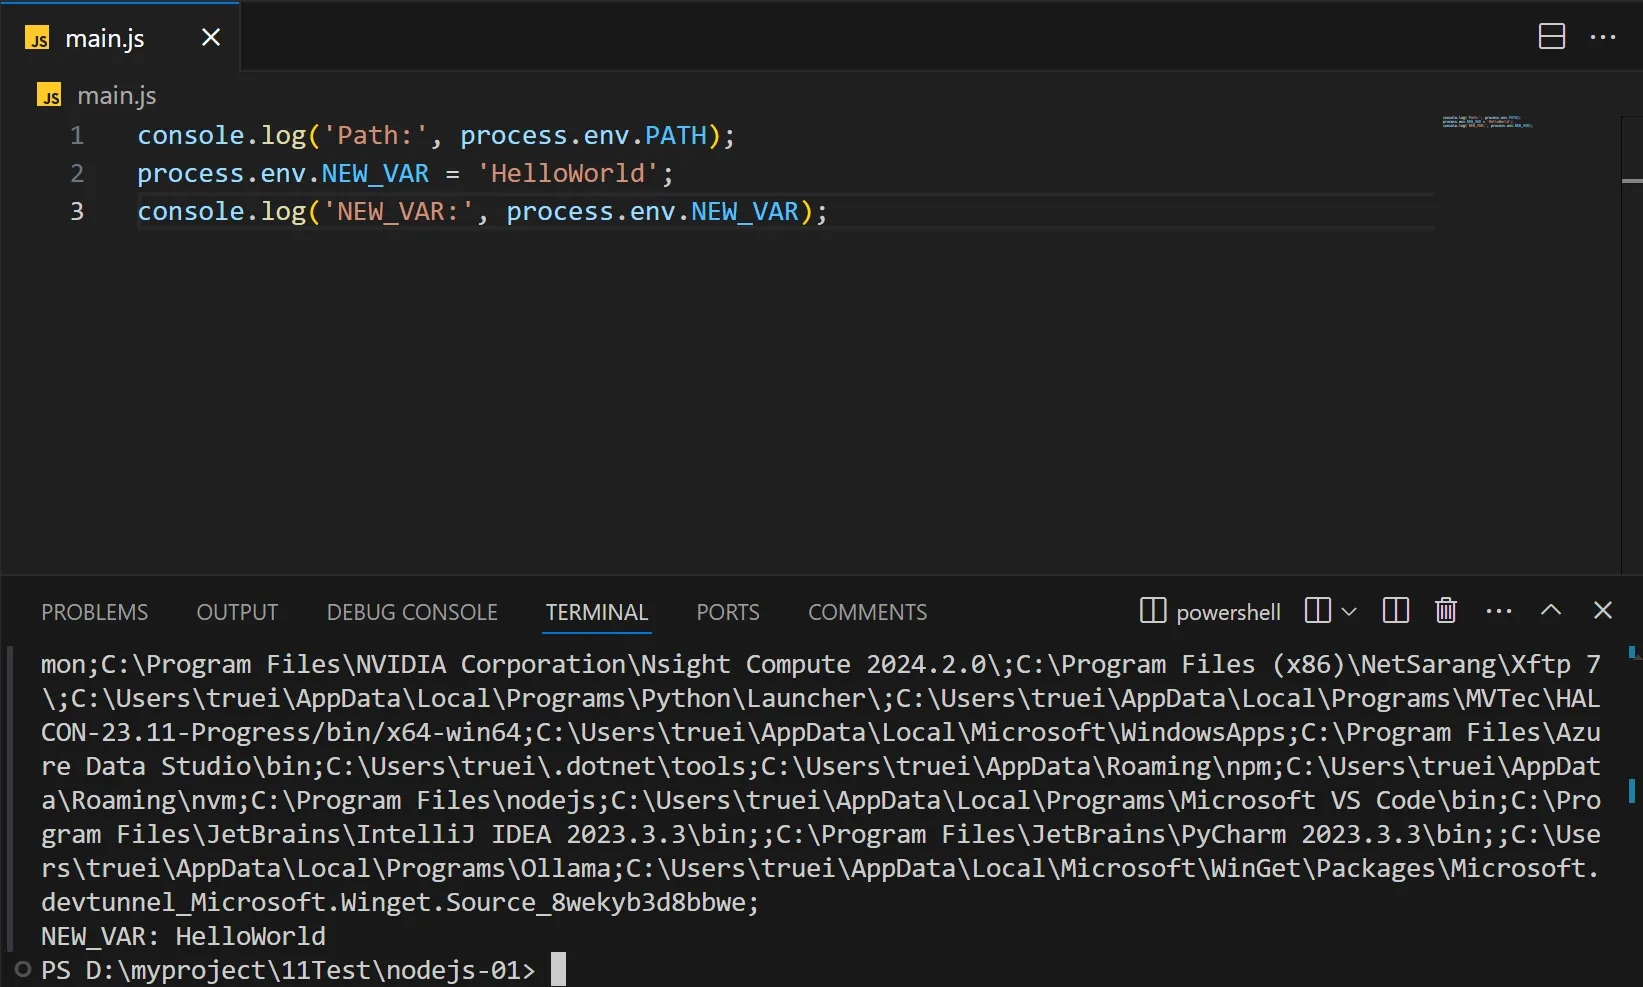The image size is (1643, 987).
Task: Open the PORTS panel tab
Action: pyautogui.click(x=728, y=612)
